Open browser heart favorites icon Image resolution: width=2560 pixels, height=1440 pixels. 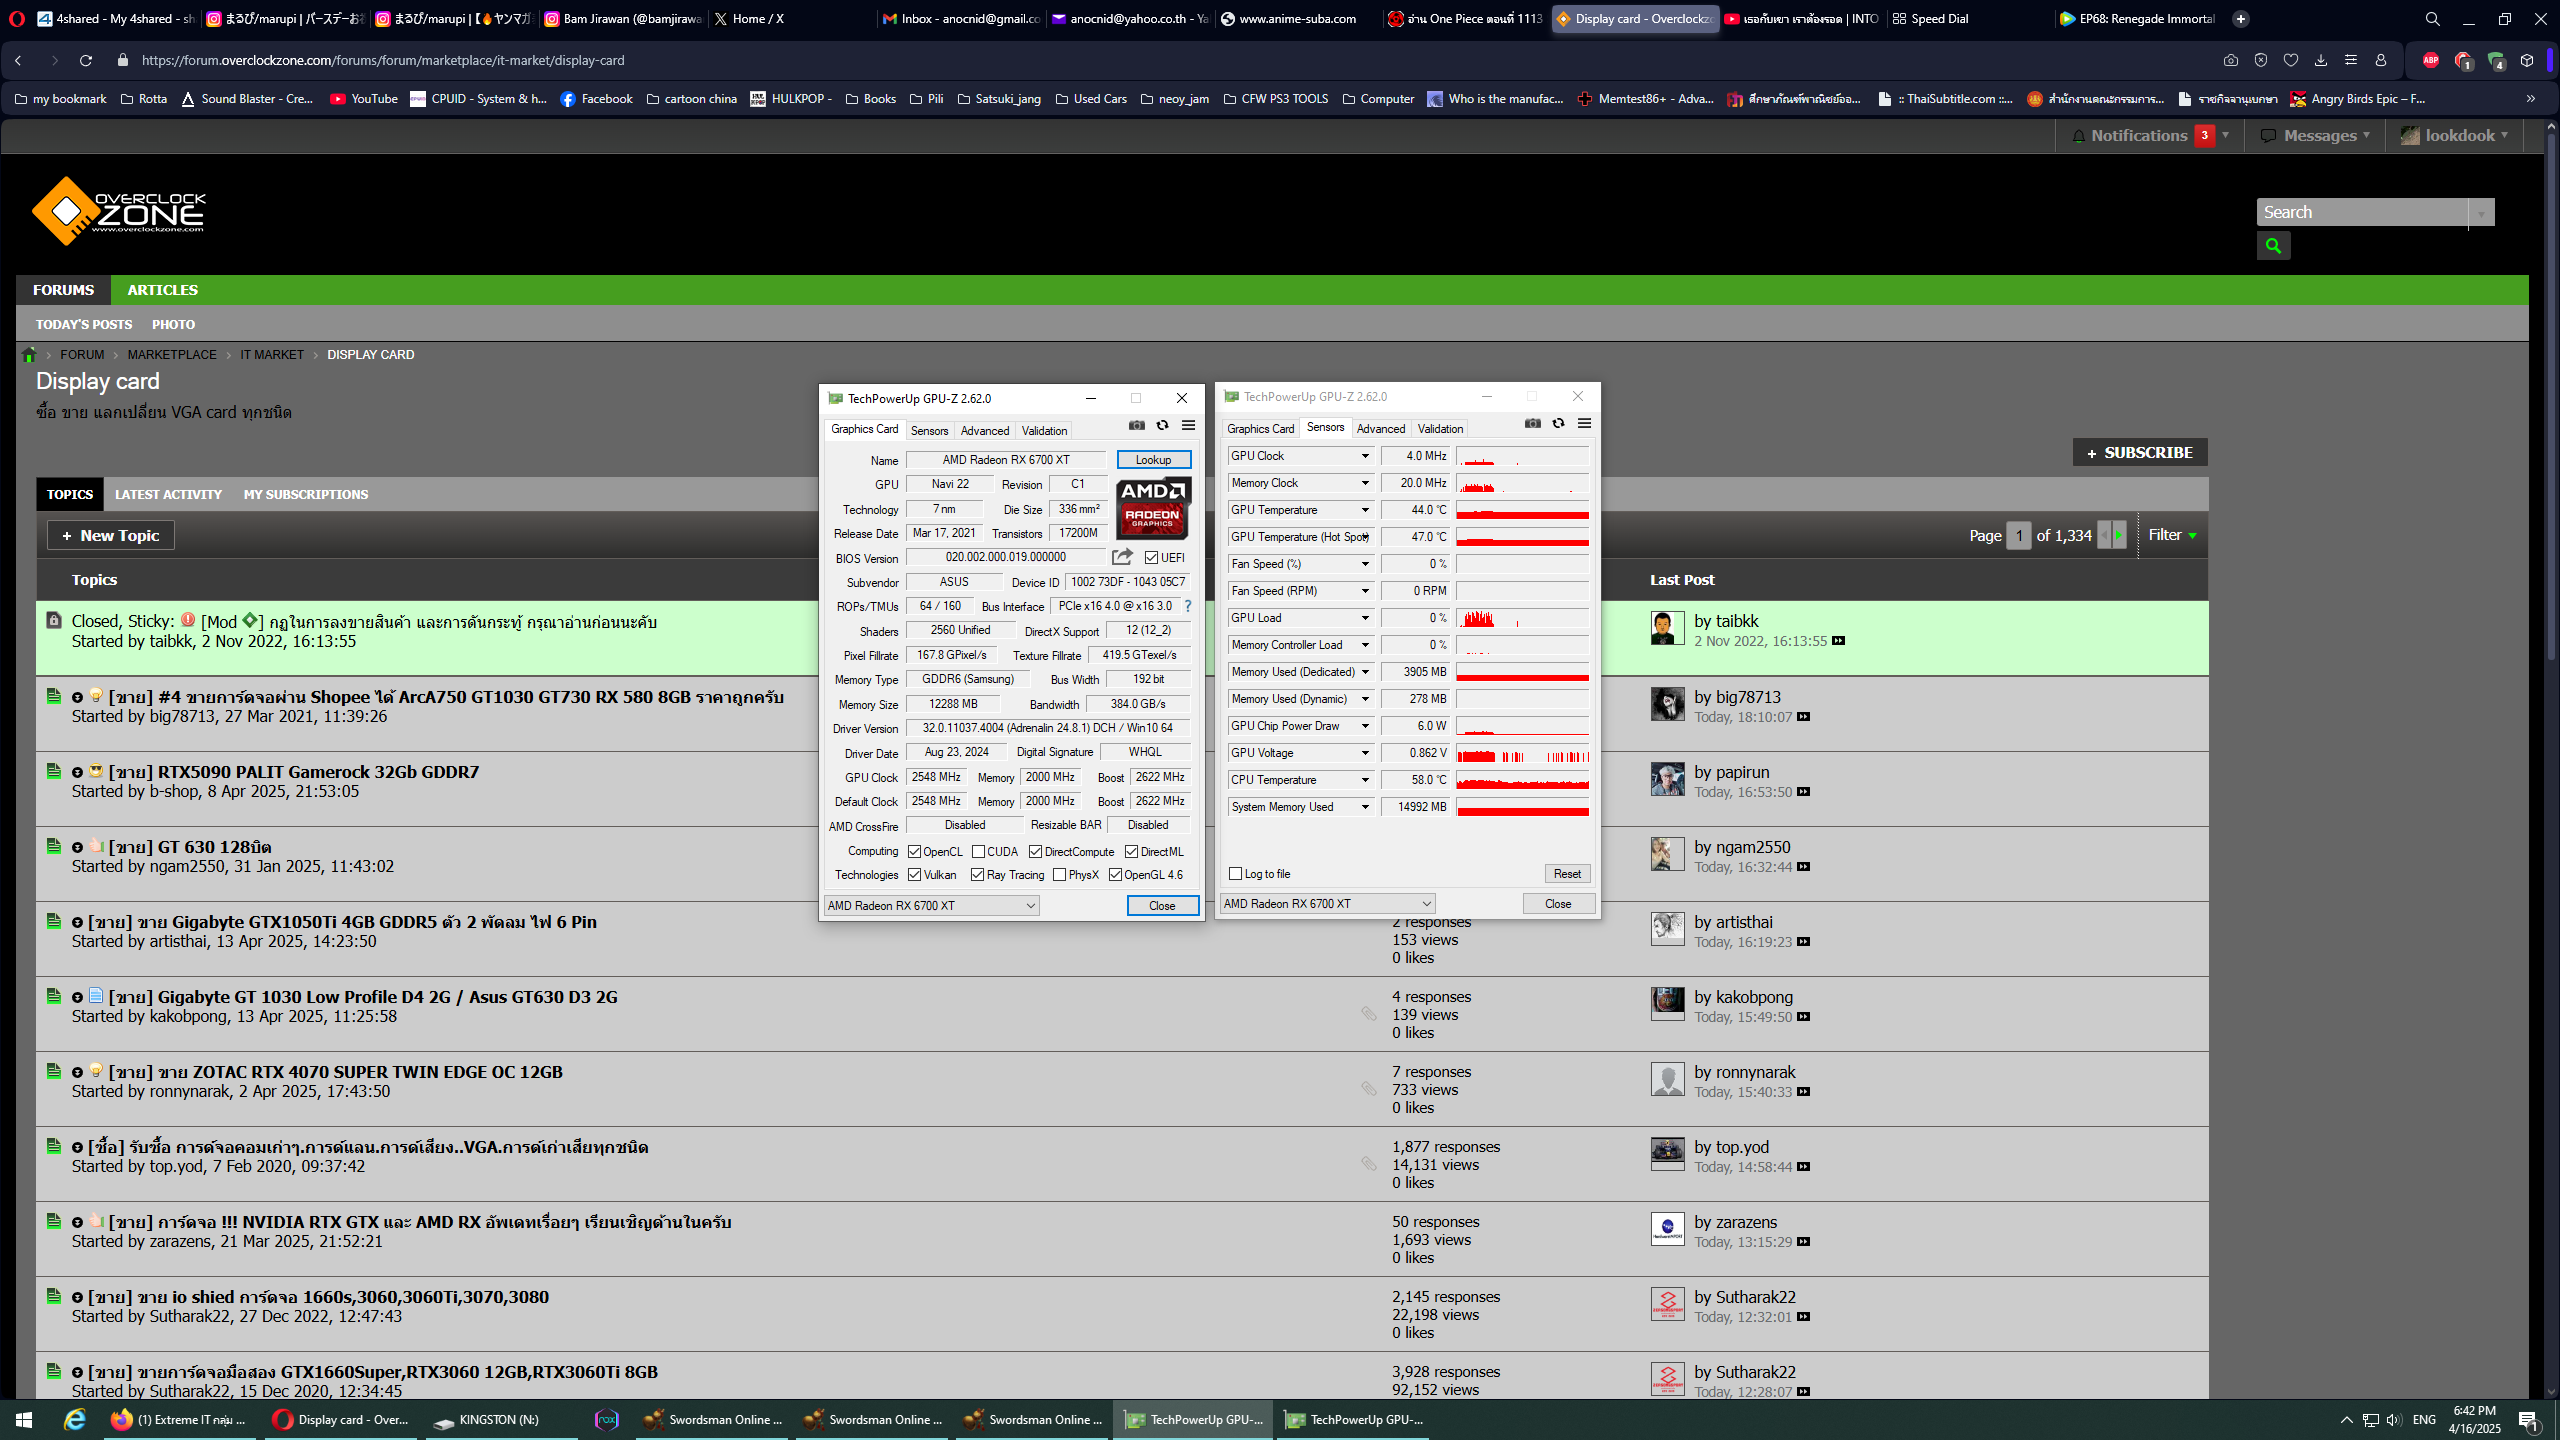[2291, 60]
